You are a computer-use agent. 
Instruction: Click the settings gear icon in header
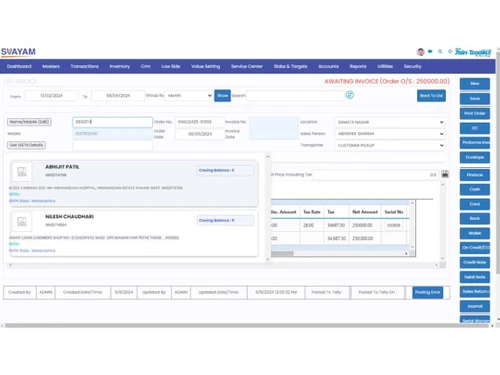coord(450,51)
